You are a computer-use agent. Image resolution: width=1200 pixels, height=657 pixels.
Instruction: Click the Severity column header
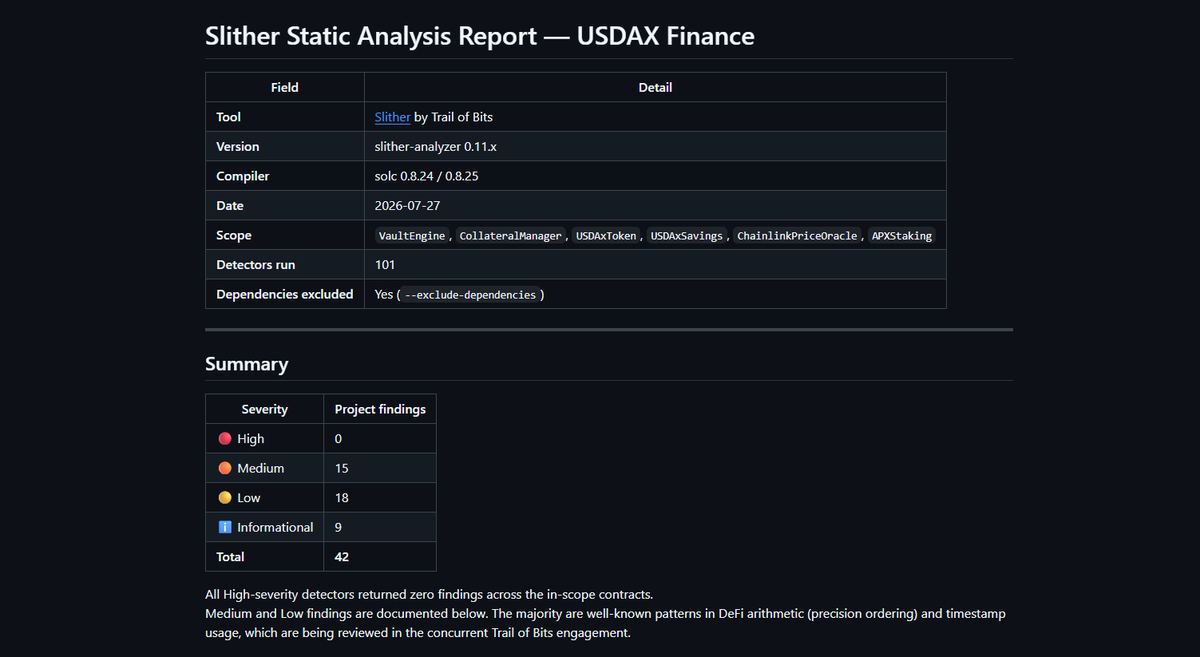(x=265, y=409)
